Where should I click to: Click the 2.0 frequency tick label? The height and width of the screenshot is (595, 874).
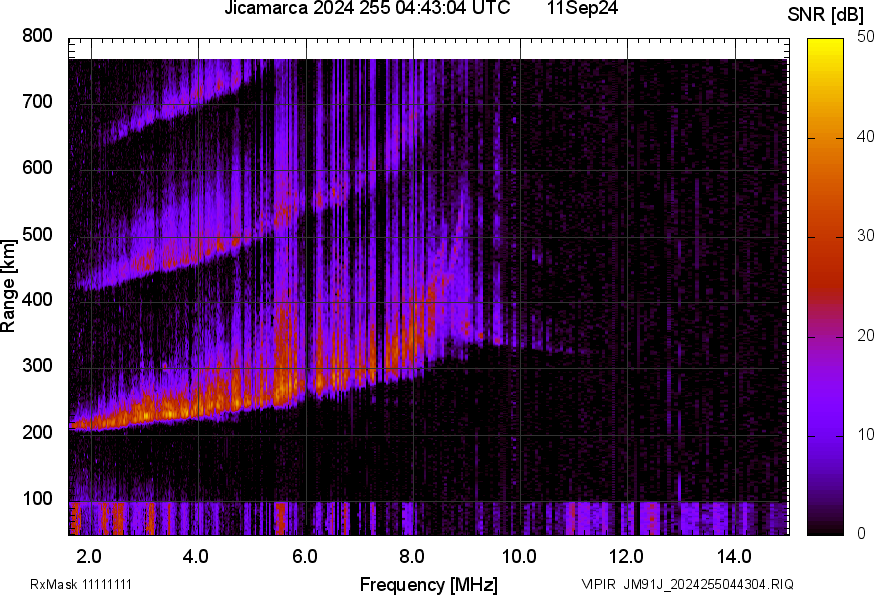click(89, 556)
